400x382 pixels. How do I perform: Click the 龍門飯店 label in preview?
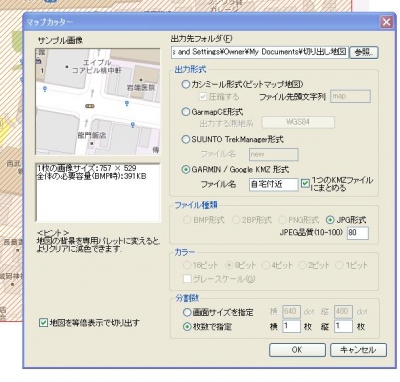pyautogui.click(x=92, y=135)
